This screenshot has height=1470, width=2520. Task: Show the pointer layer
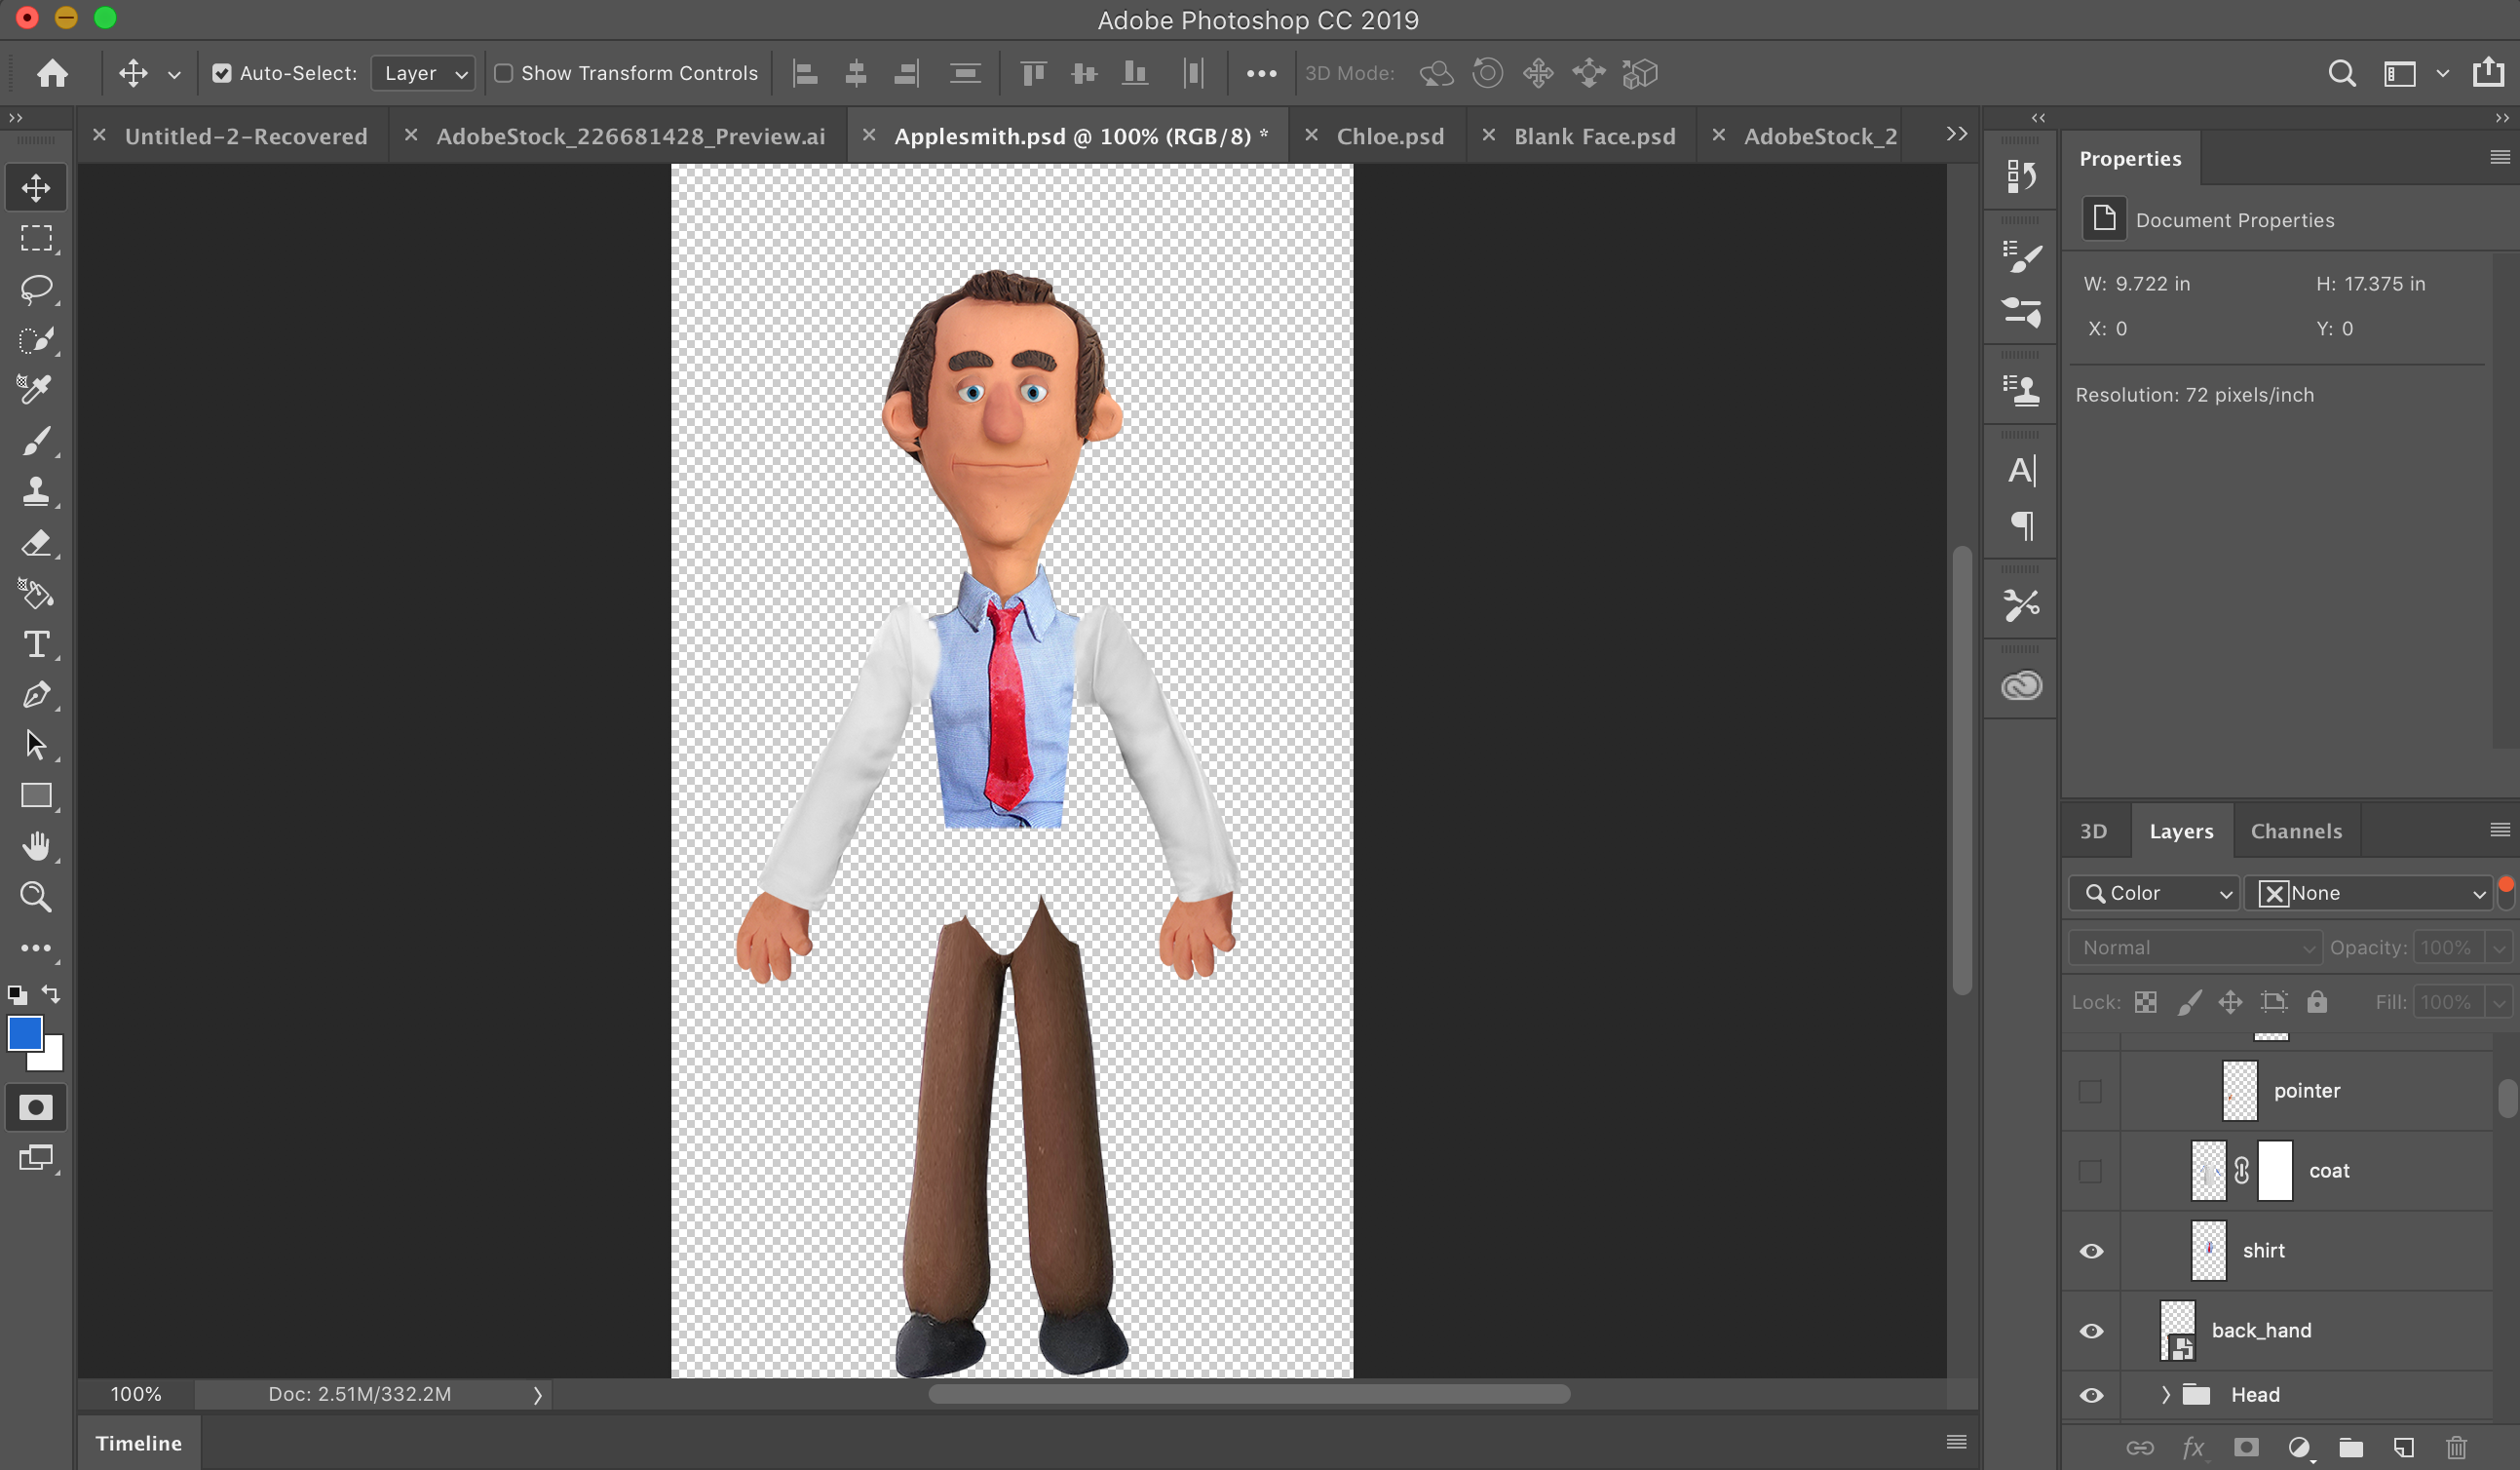click(x=2090, y=1091)
